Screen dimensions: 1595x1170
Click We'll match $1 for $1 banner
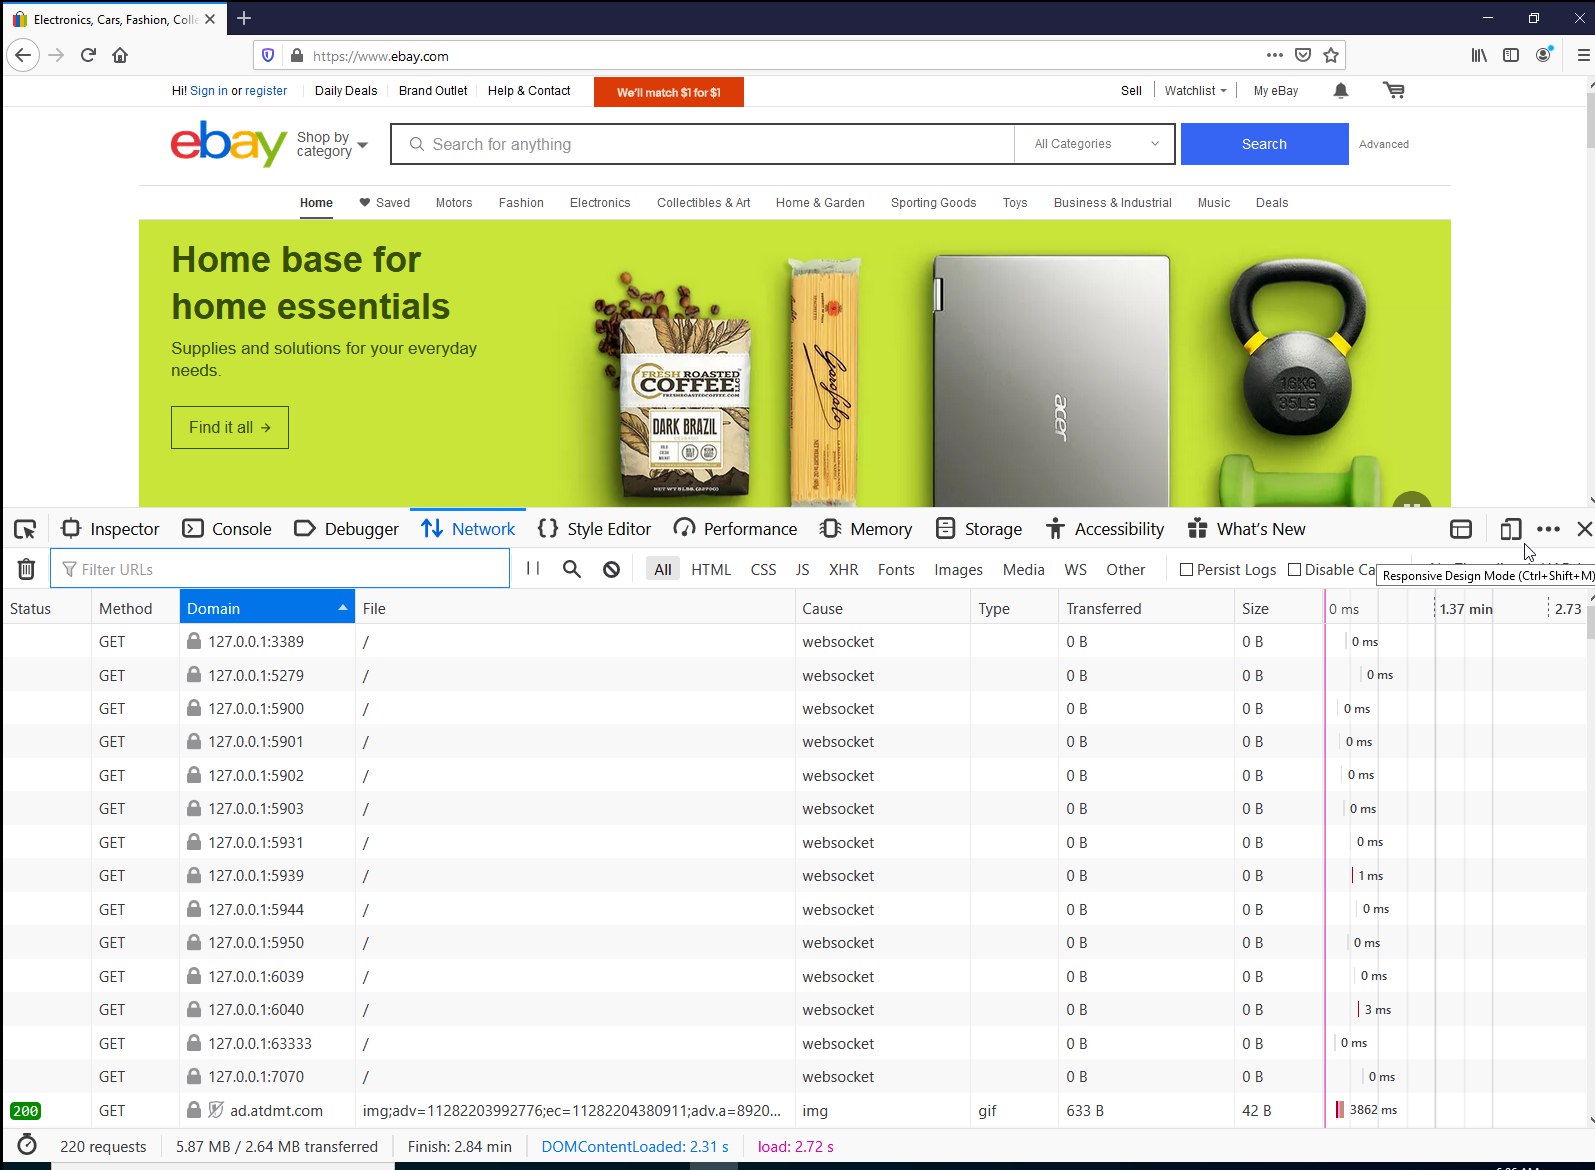pos(669,92)
